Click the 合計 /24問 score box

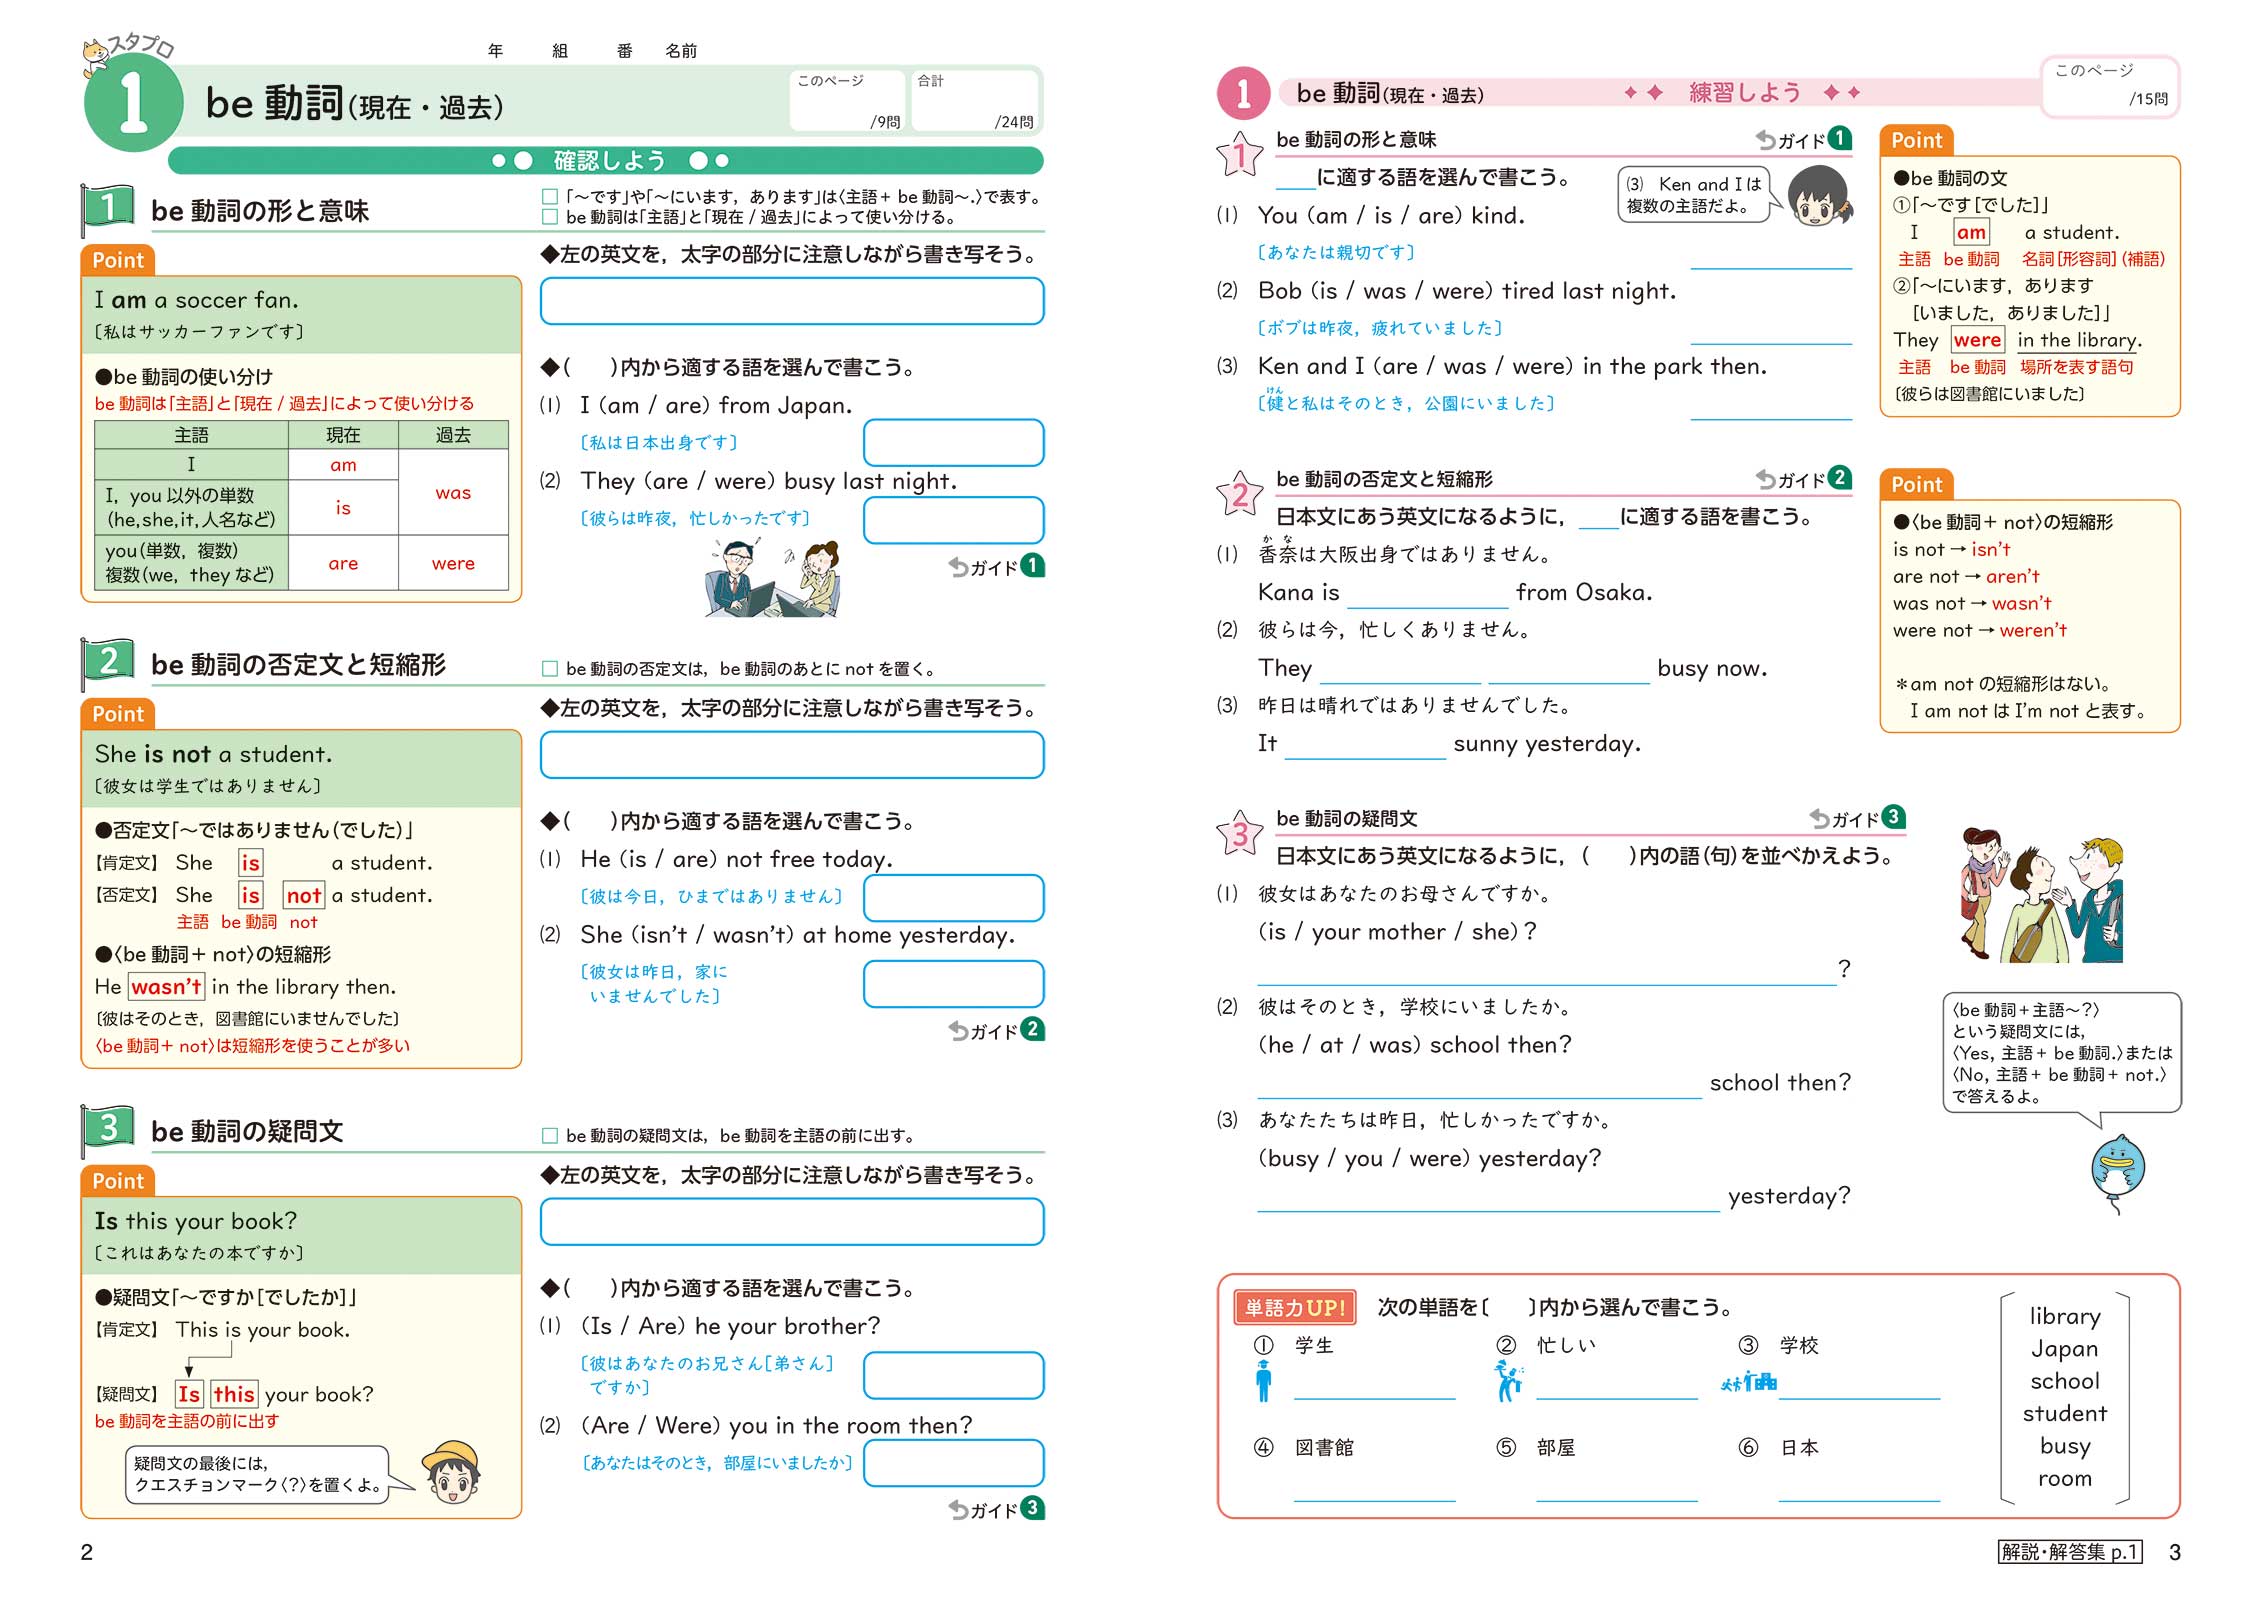point(975,100)
